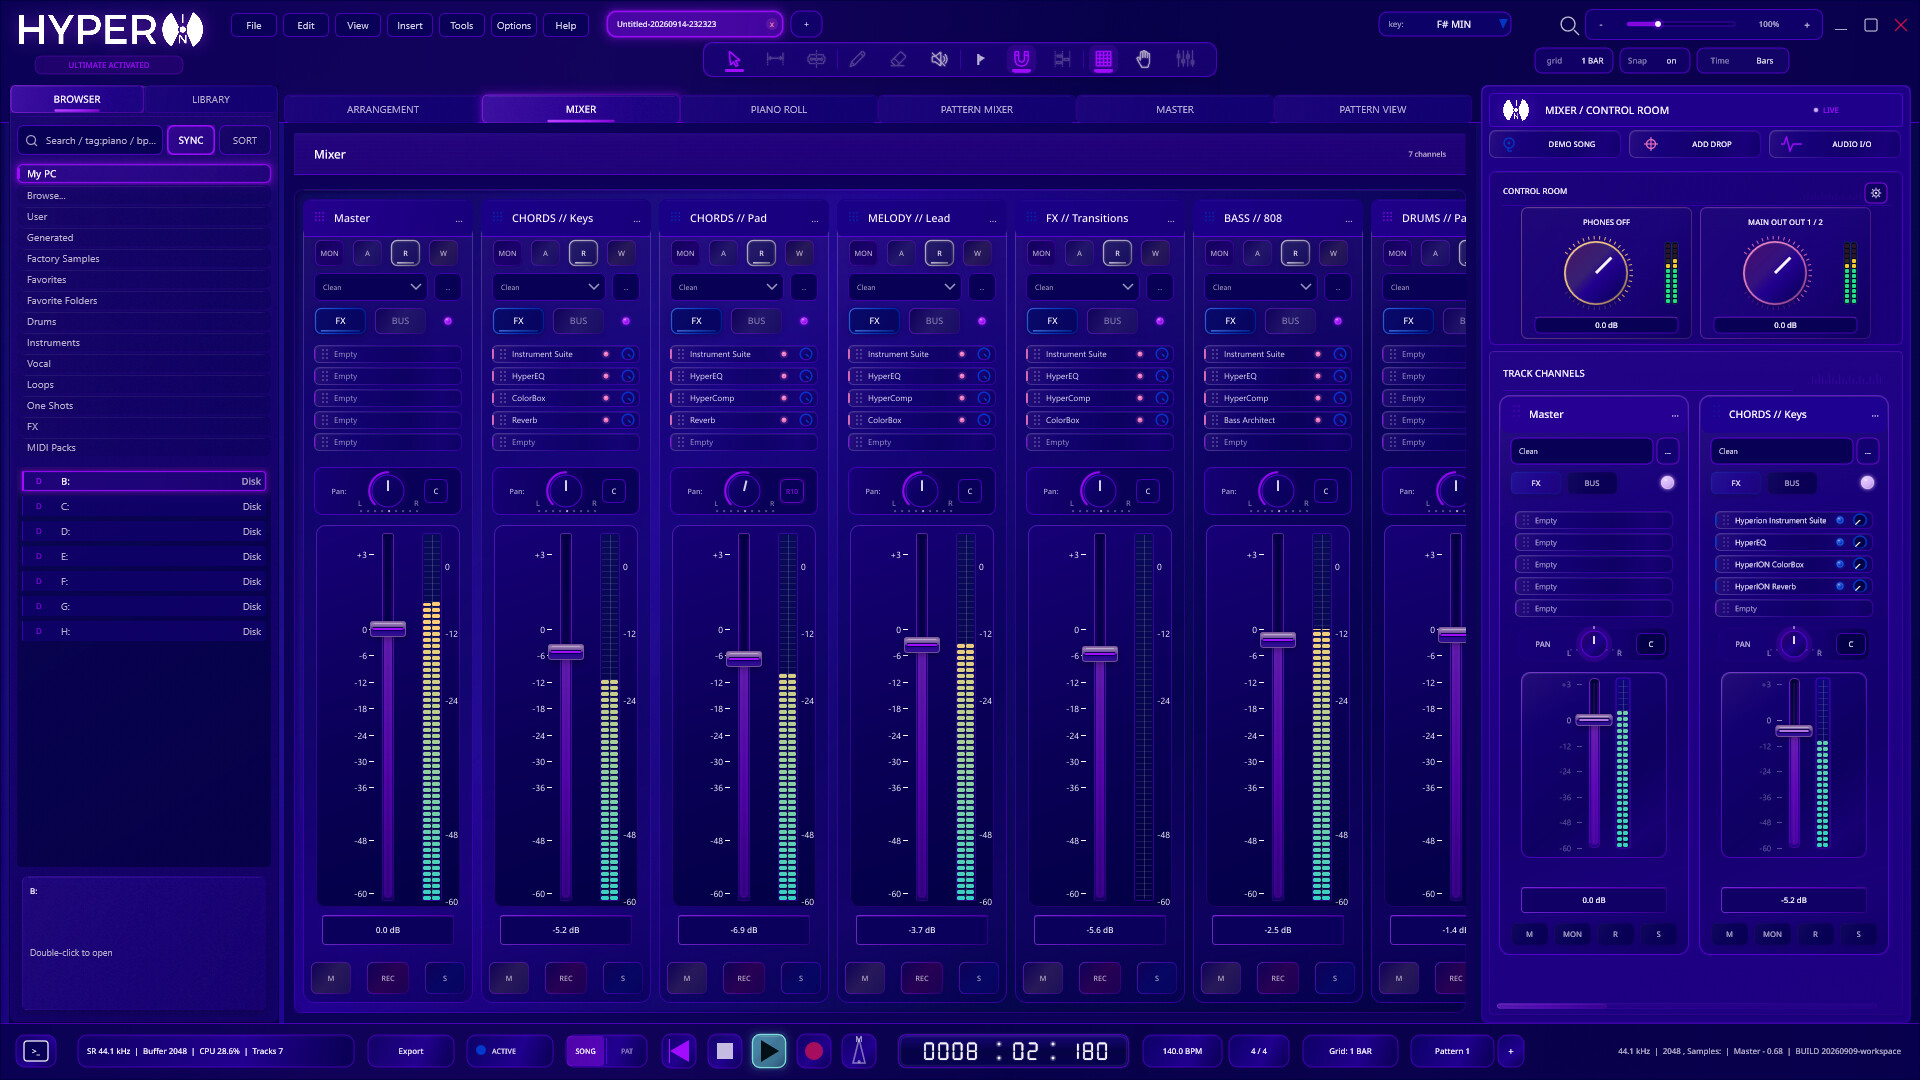
Task: Toggle the metronome icon
Action: 858,1051
